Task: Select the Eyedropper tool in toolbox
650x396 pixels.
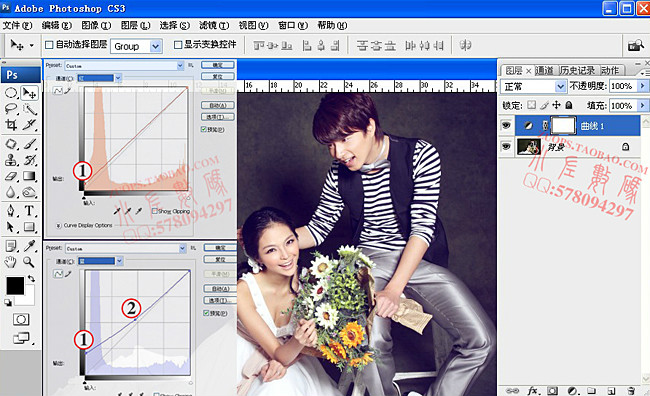Action: [29, 246]
